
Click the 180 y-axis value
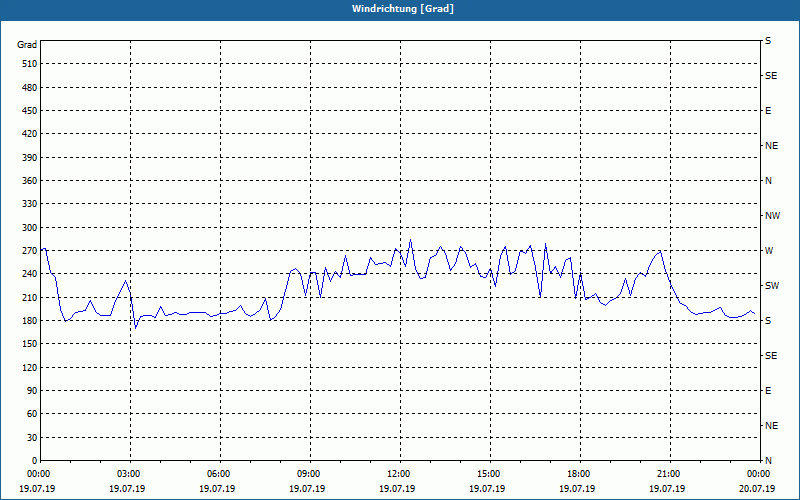(30, 321)
